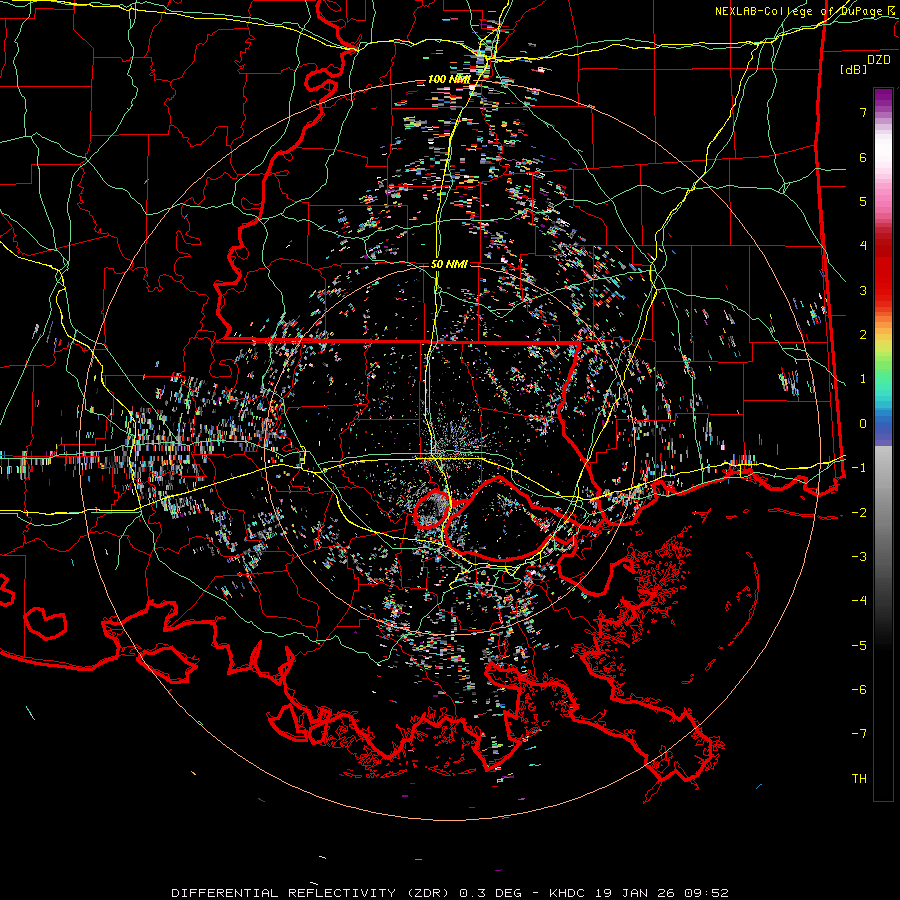Click the "TH" label below the scale

coord(859,779)
